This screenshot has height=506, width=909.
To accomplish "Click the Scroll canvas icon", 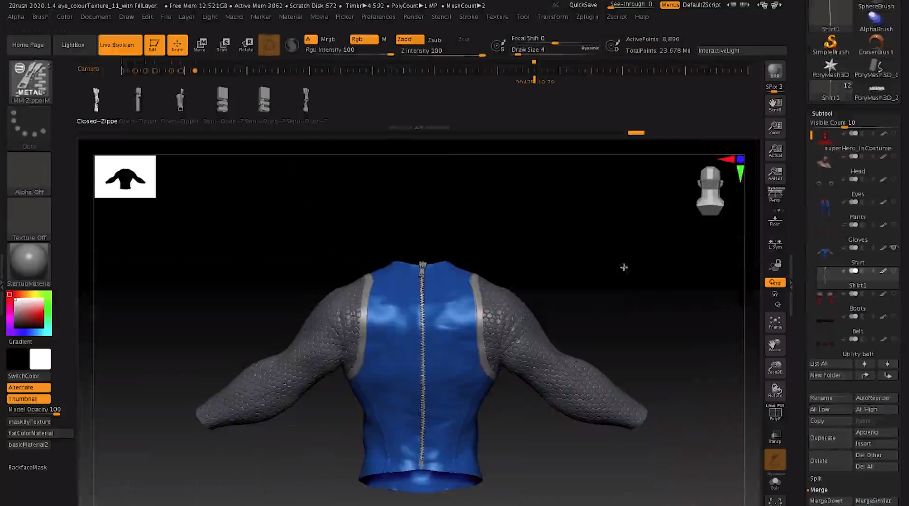I will [x=775, y=105].
